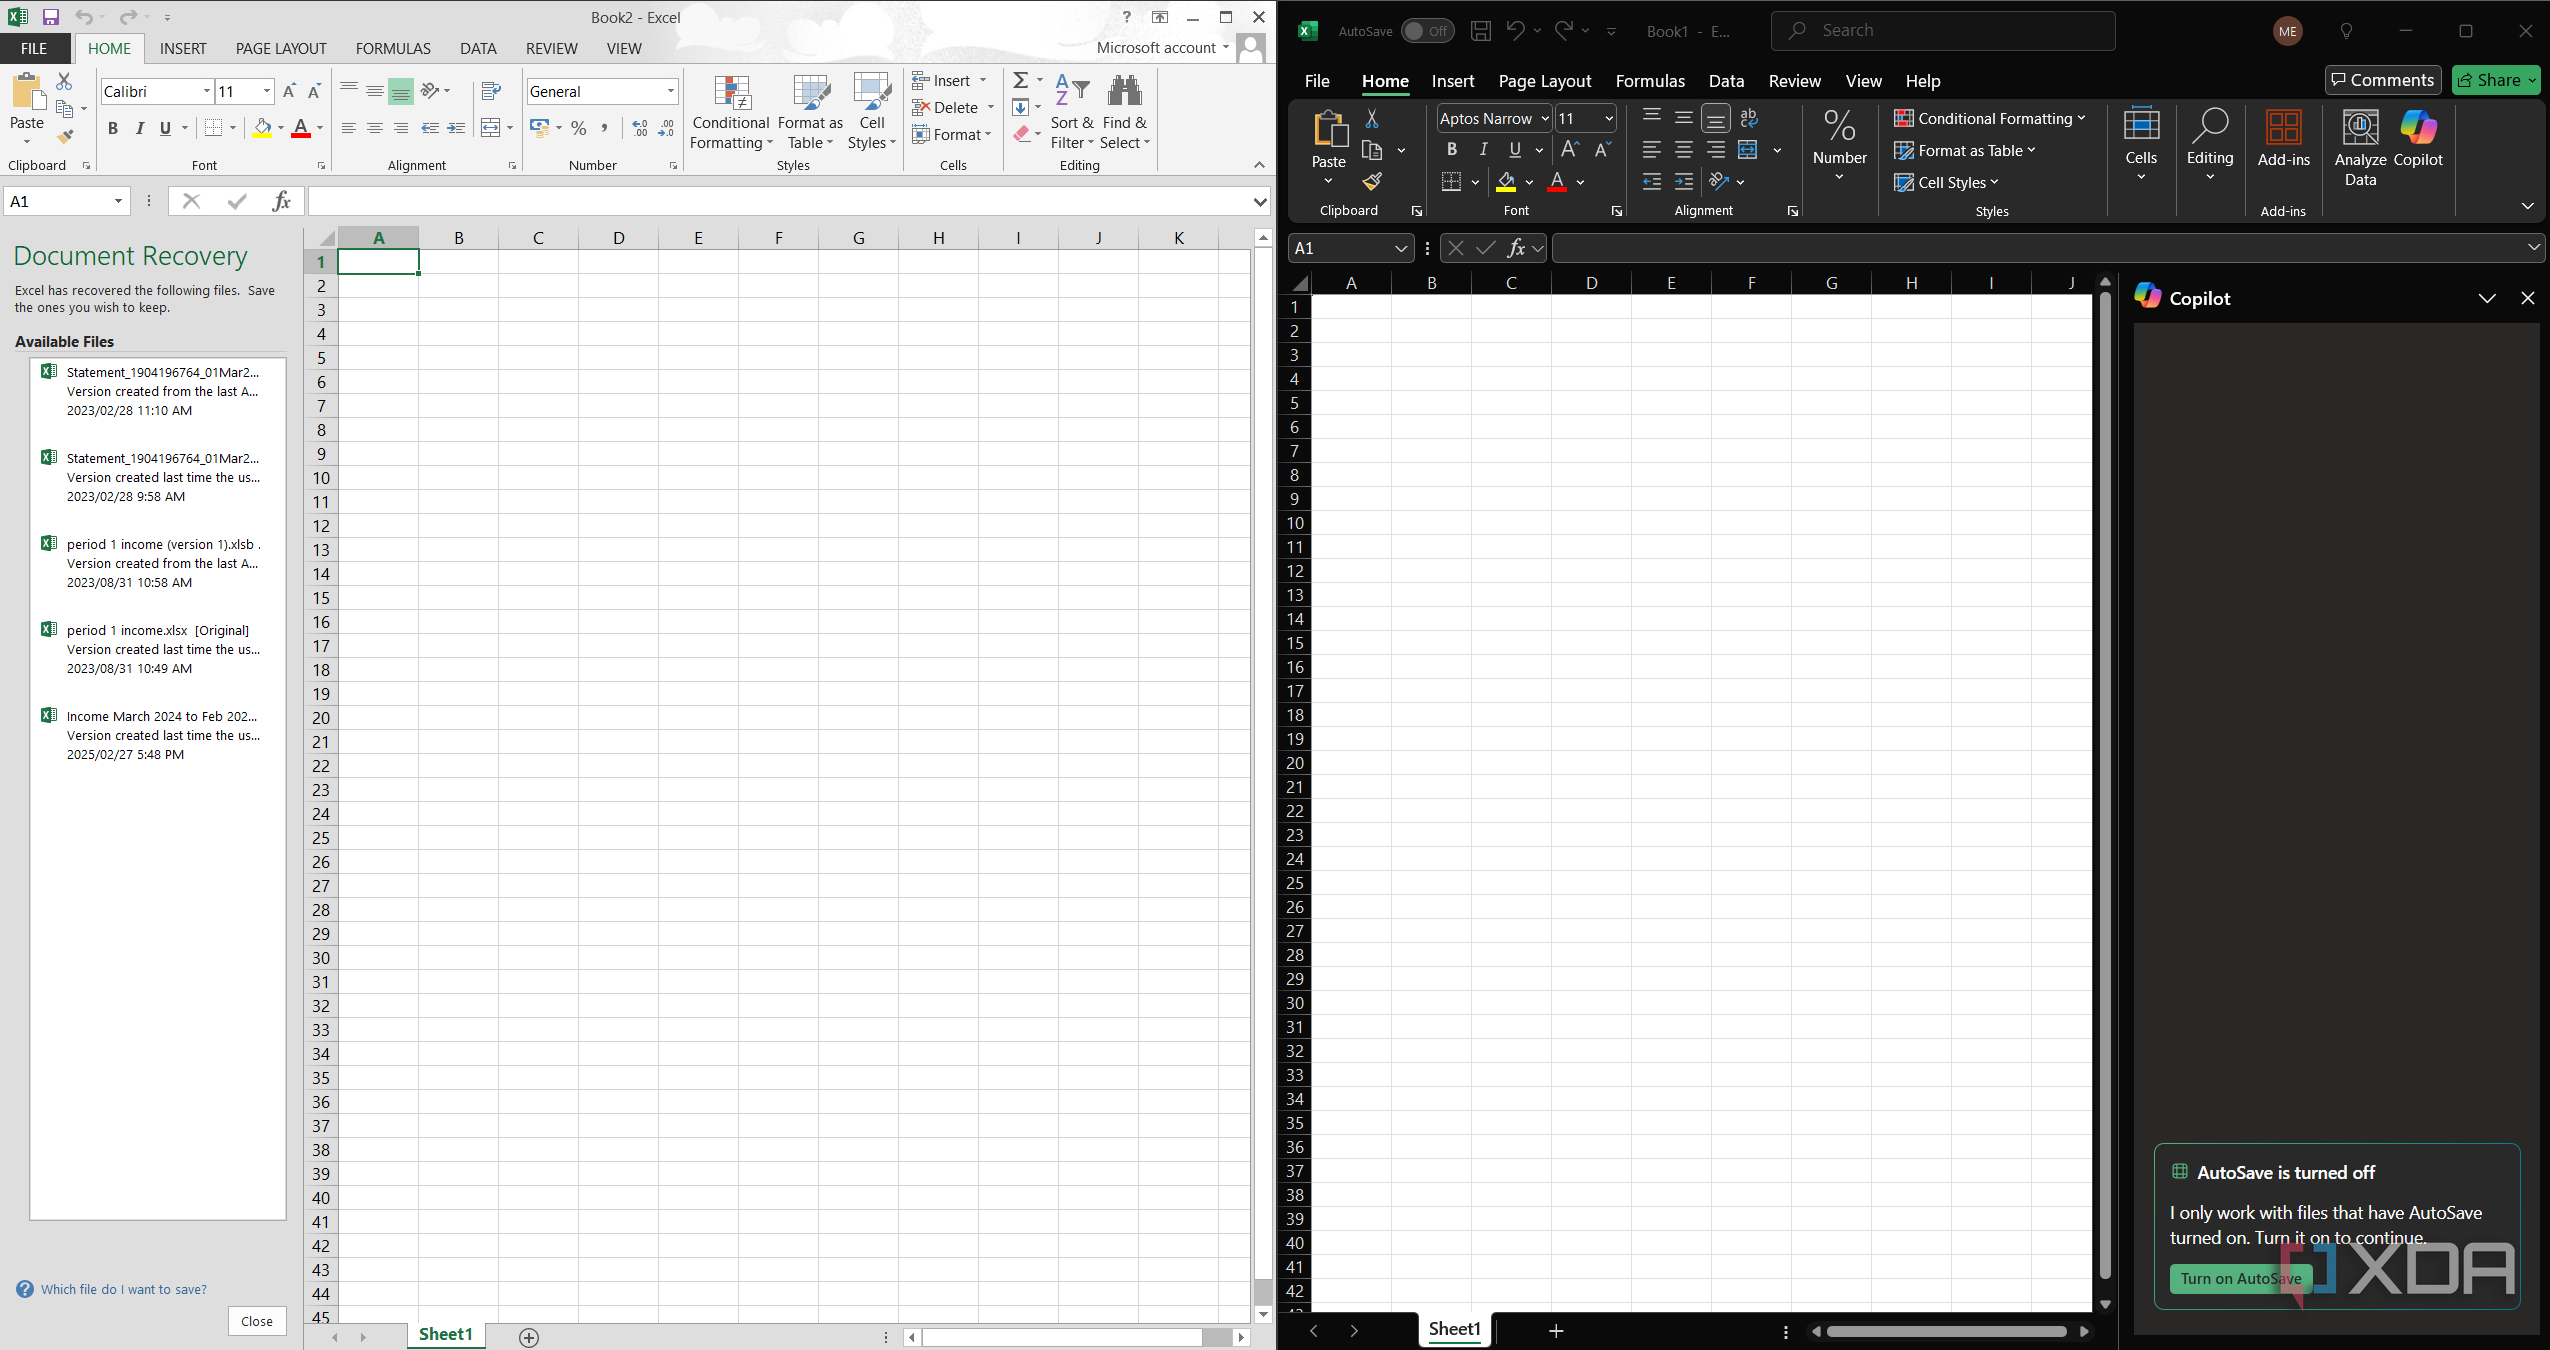Toggle Bold in left Excel window
The height and width of the screenshot is (1350, 2550).
[113, 128]
